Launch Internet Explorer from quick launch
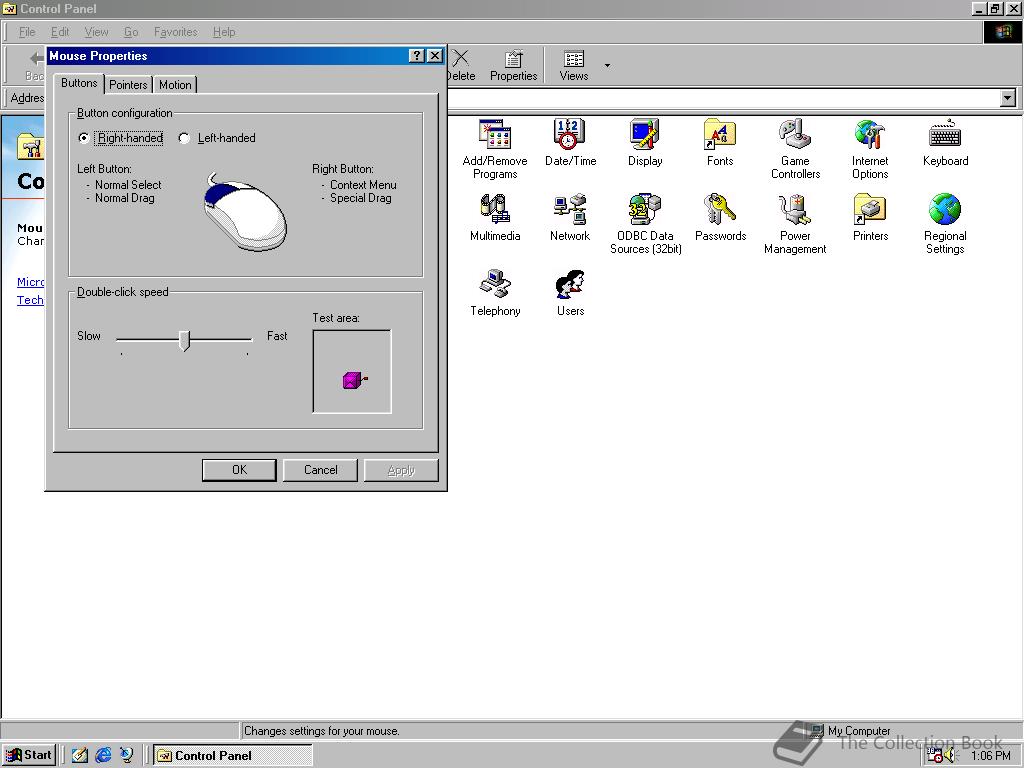This screenshot has height=768, width=1024. [x=103, y=755]
